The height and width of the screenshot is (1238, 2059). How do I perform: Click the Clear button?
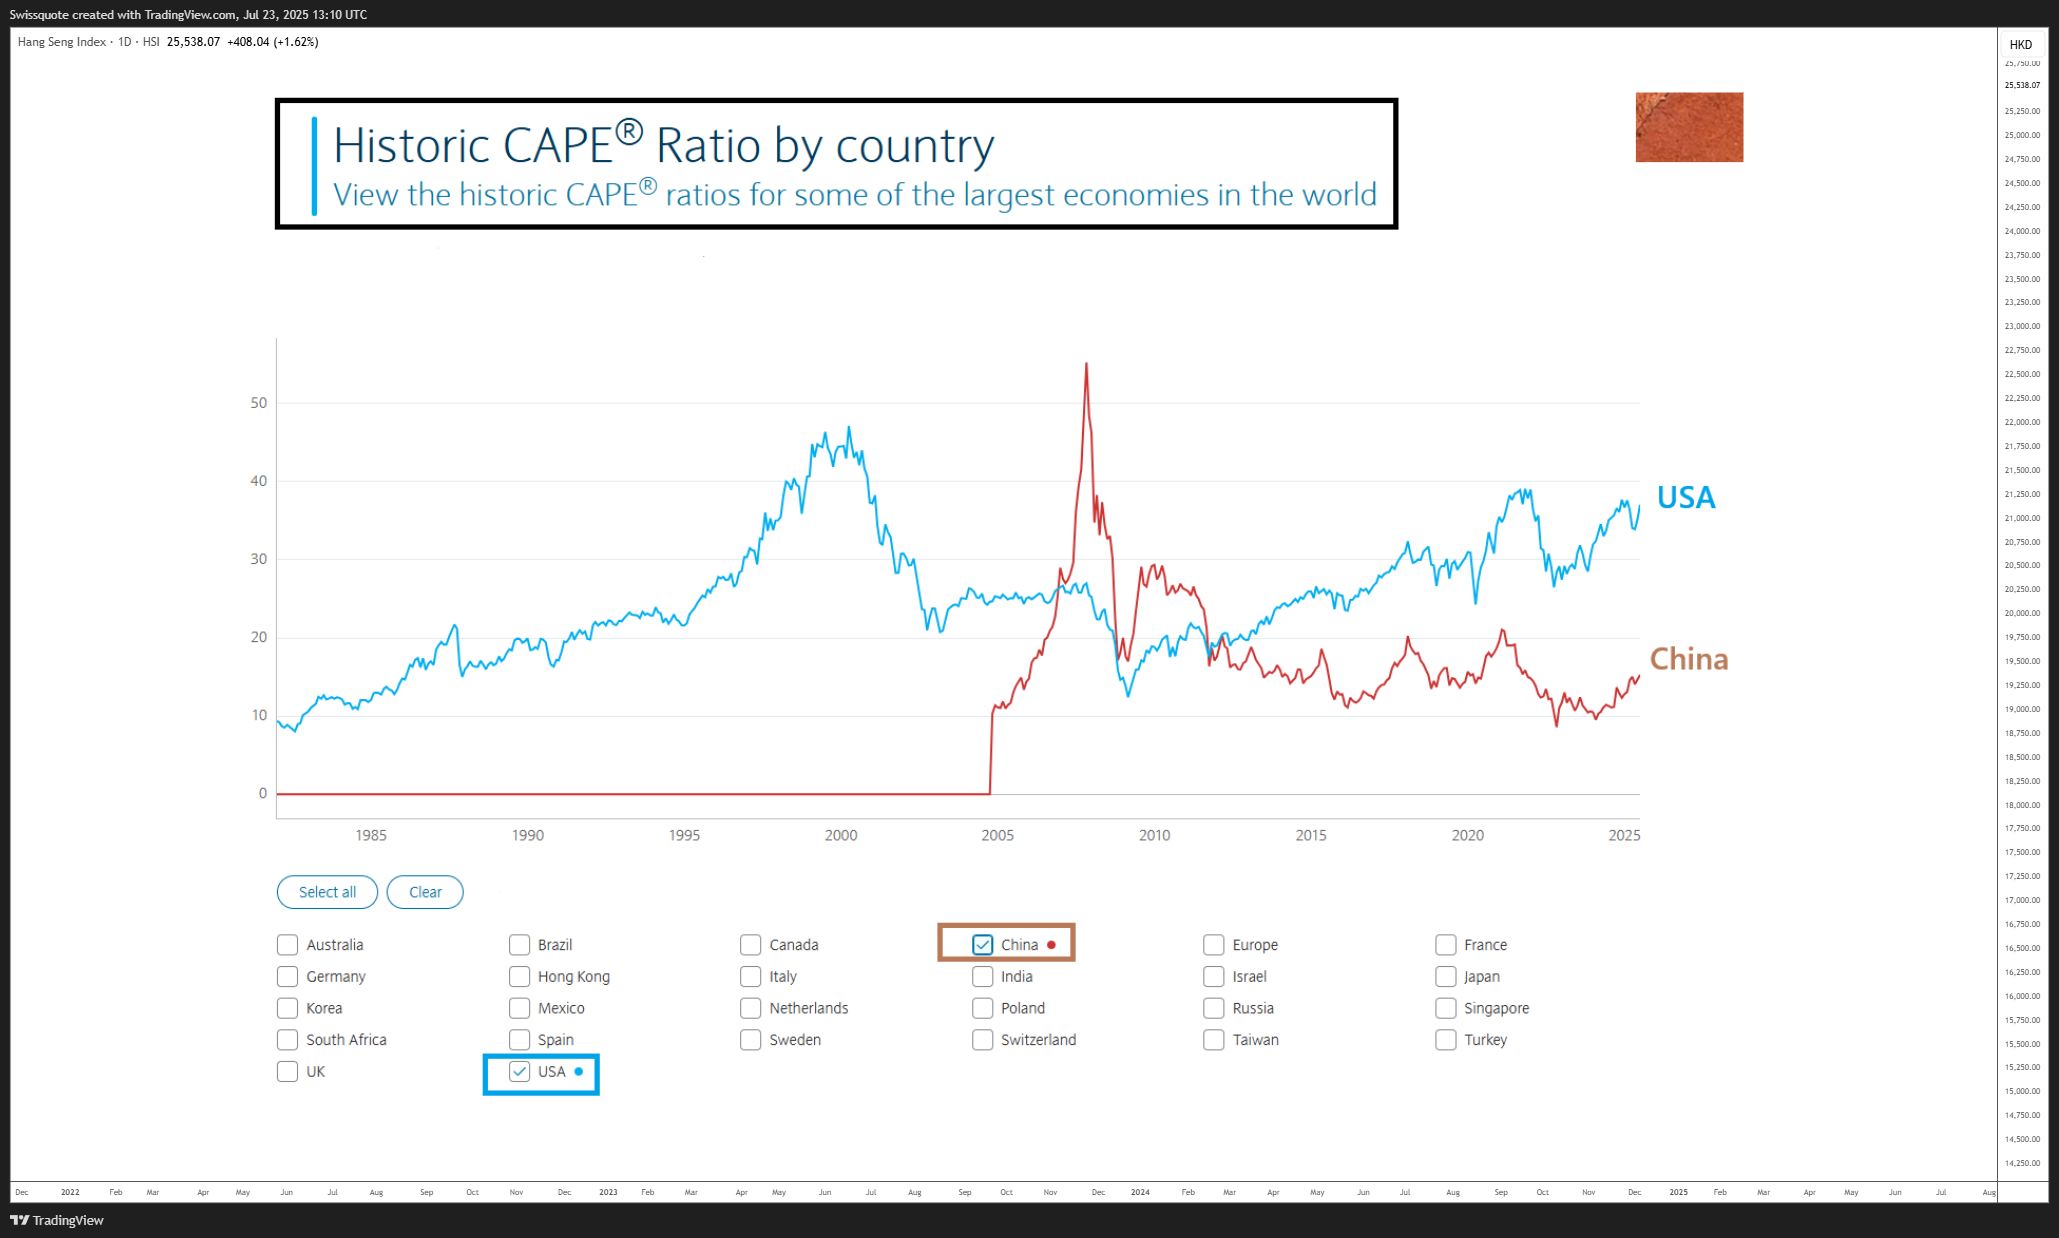pos(425,892)
